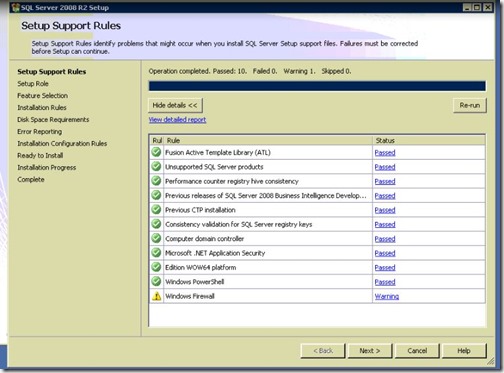Open the Warning status for Windows Firewall
This screenshot has height=373, width=504.
(387, 296)
